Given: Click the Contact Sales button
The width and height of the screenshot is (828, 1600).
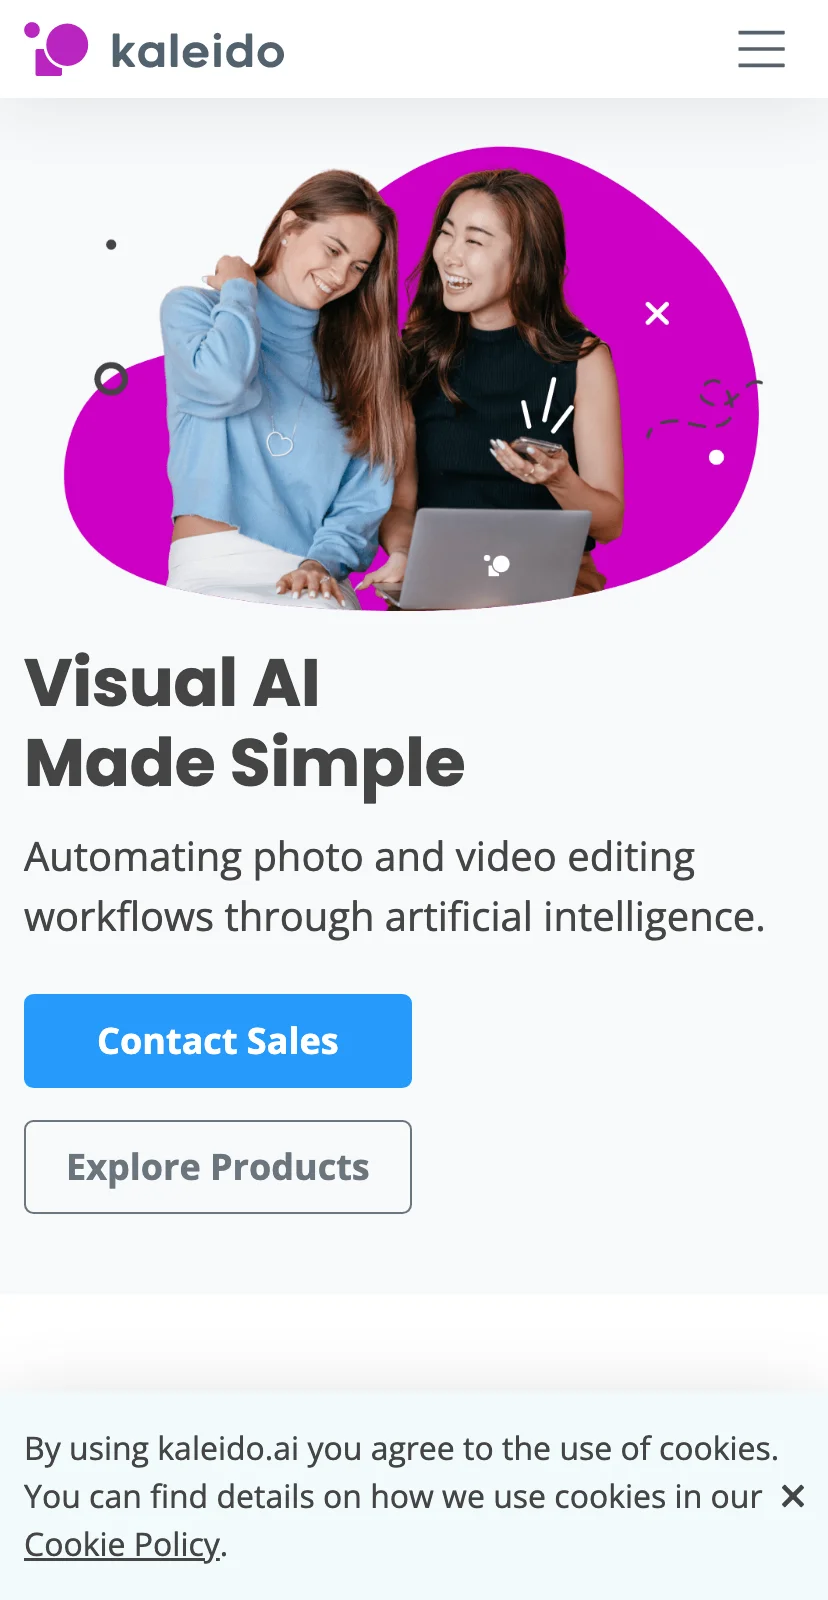Looking at the screenshot, I should (x=218, y=1041).
